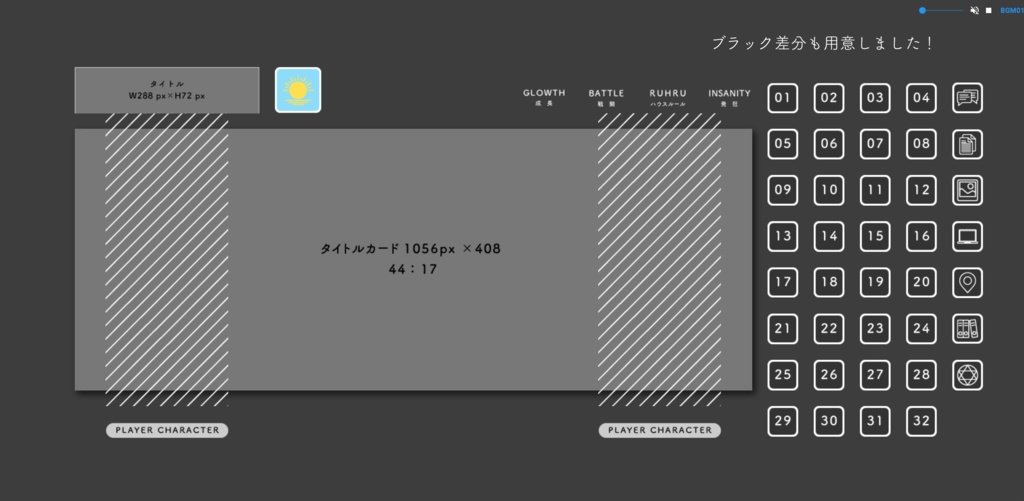
Task: Select numbered button 20
Action: tap(921, 283)
